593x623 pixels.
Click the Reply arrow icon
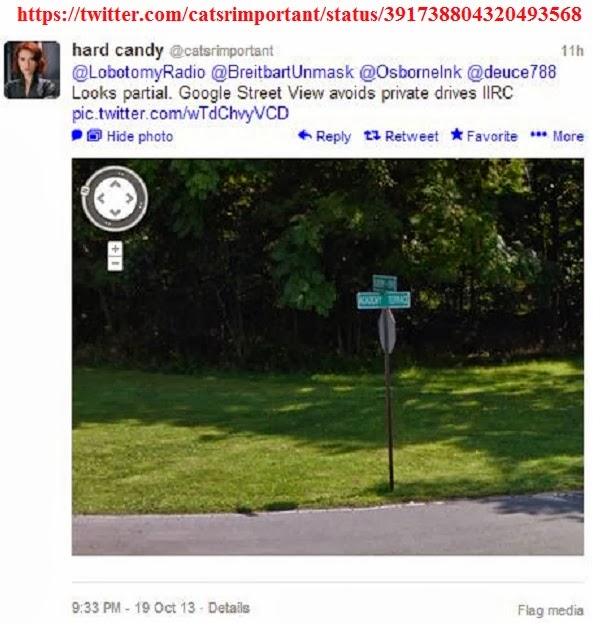click(305, 135)
